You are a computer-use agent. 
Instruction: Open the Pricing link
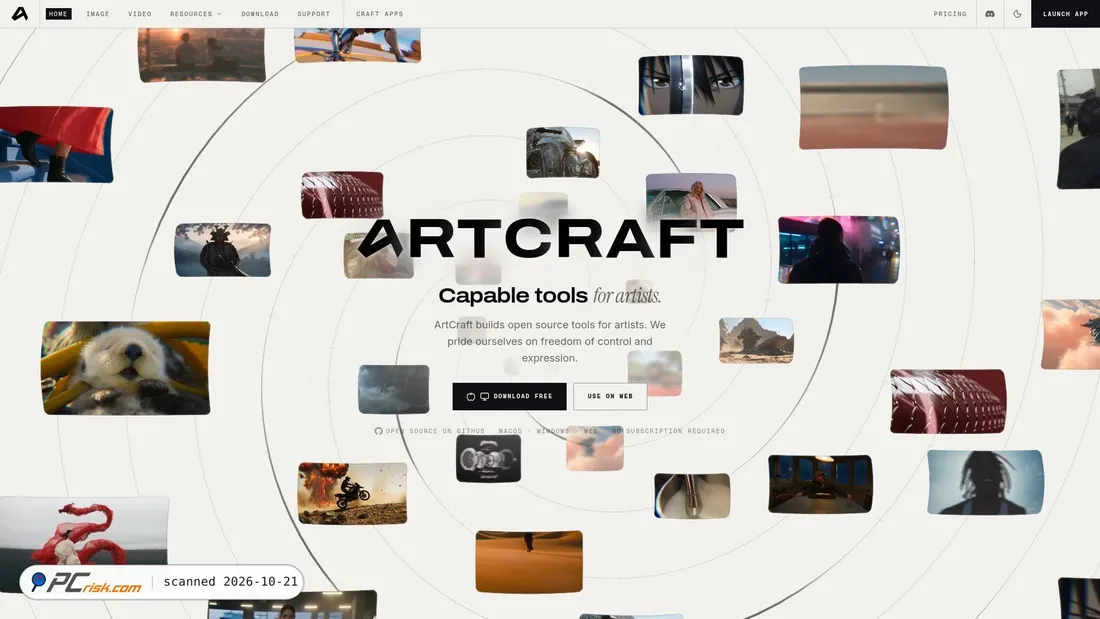[950, 14]
